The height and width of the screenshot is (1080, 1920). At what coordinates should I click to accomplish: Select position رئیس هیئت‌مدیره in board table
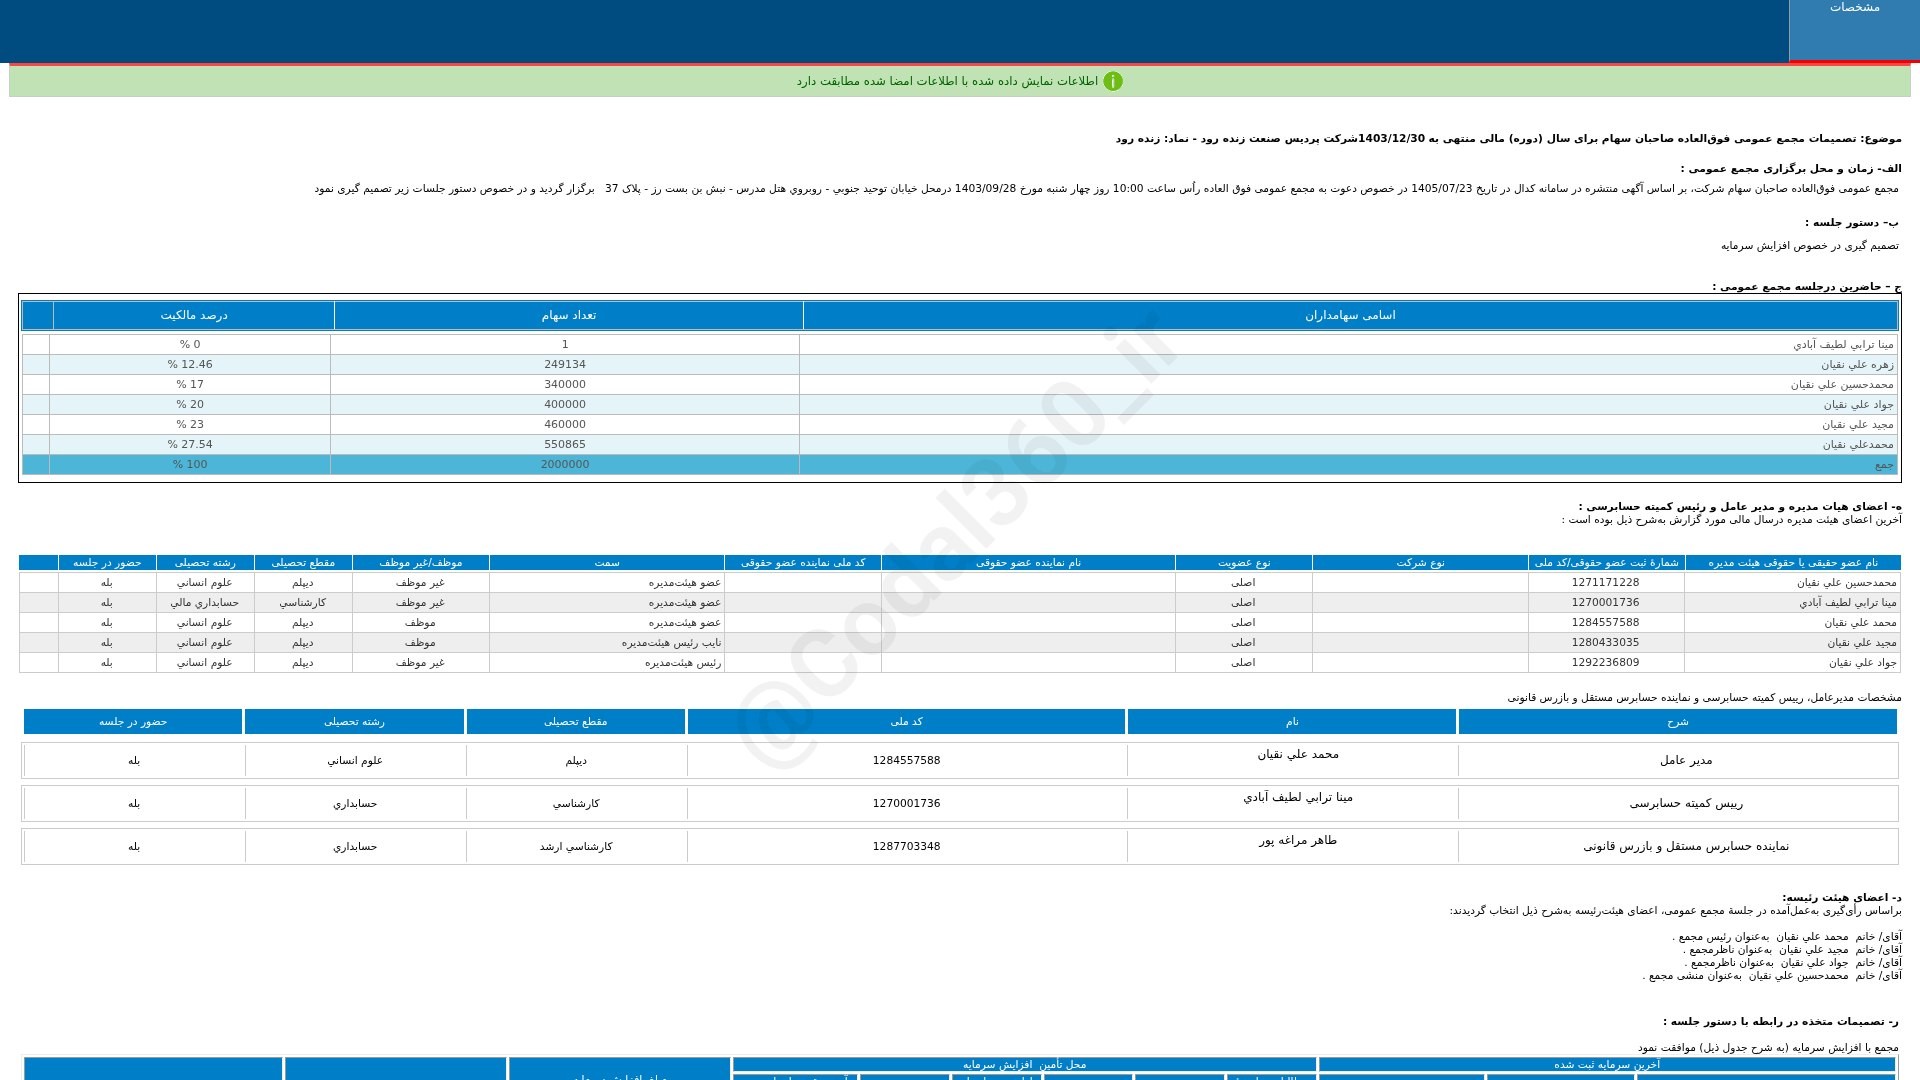[683, 663]
